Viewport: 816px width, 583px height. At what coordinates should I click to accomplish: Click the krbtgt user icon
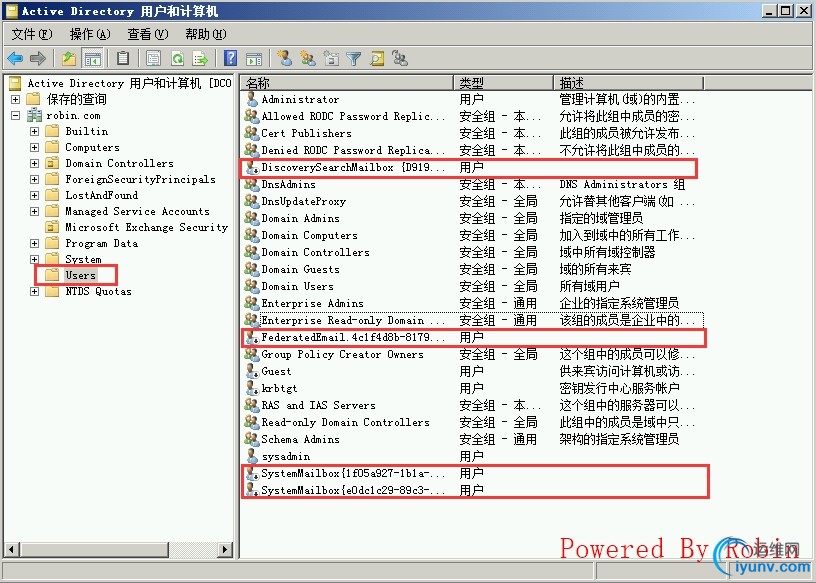[x=252, y=388]
